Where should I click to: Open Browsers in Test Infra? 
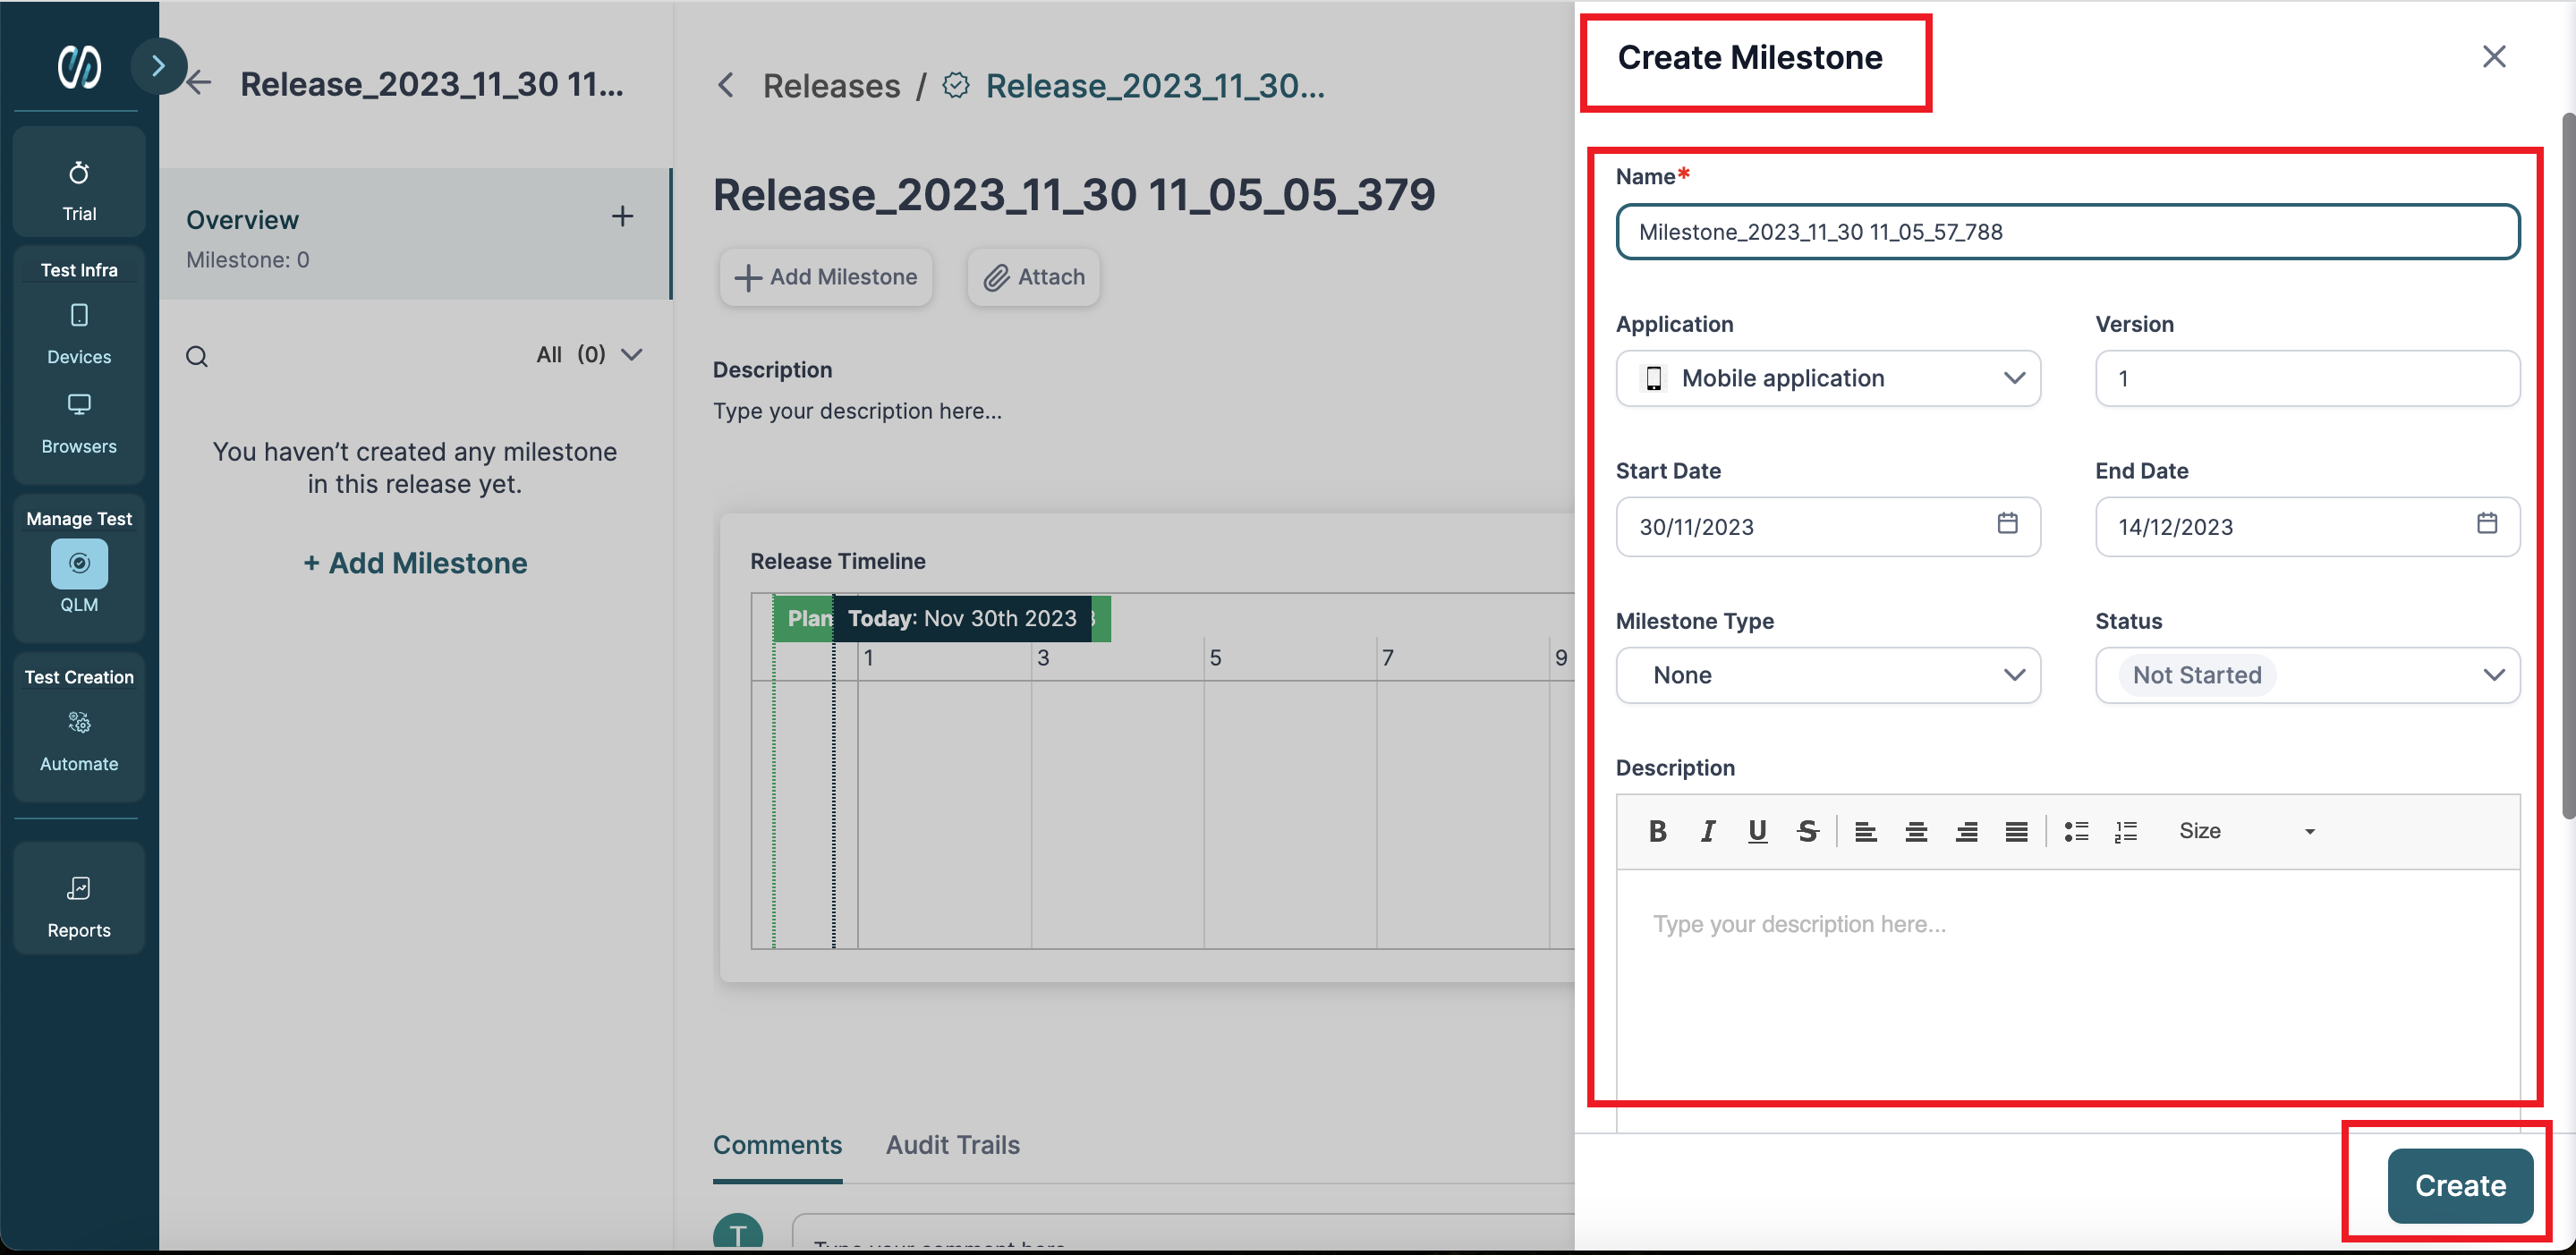point(79,424)
